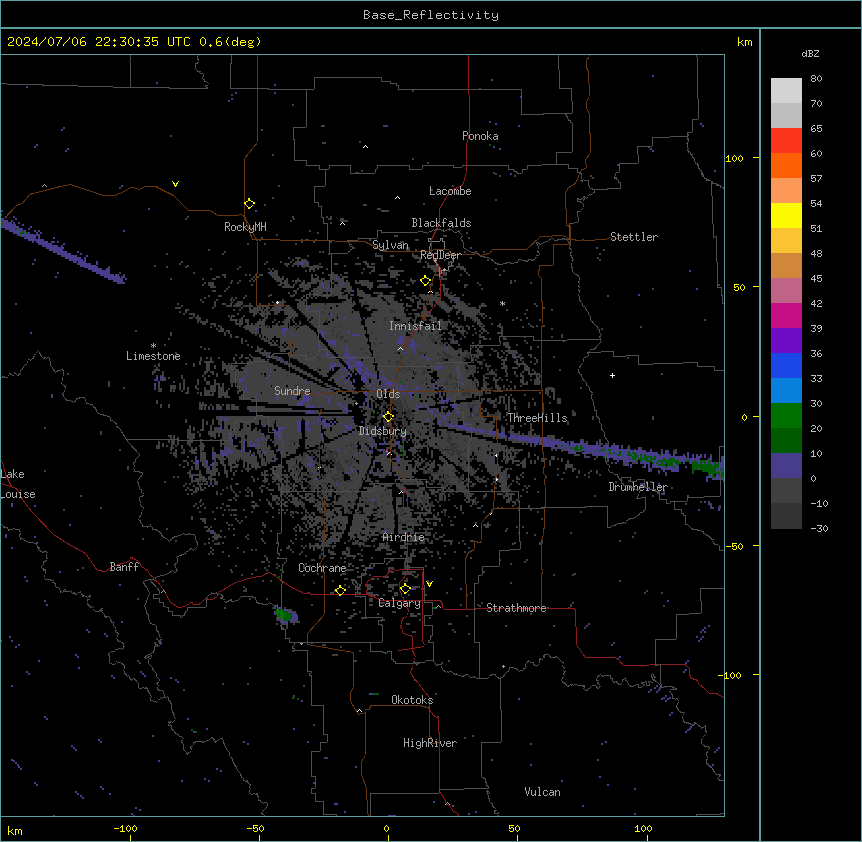The height and width of the screenshot is (842, 862).
Task: Click the white plus marker west of Drumheller
Action: pyautogui.click(x=612, y=375)
